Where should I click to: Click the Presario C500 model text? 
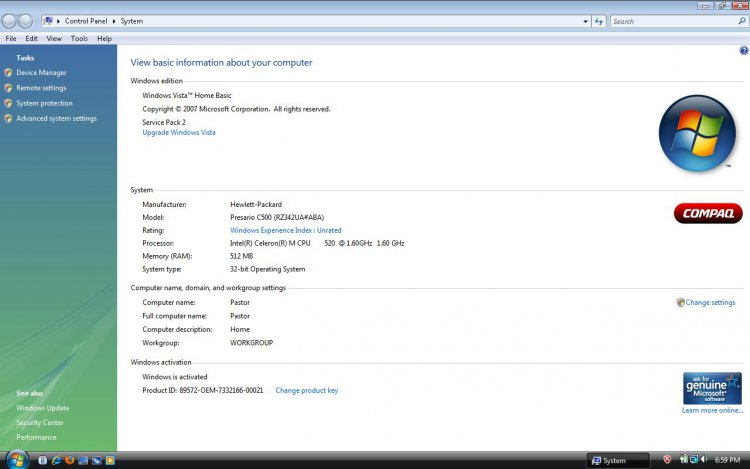point(277,218)
